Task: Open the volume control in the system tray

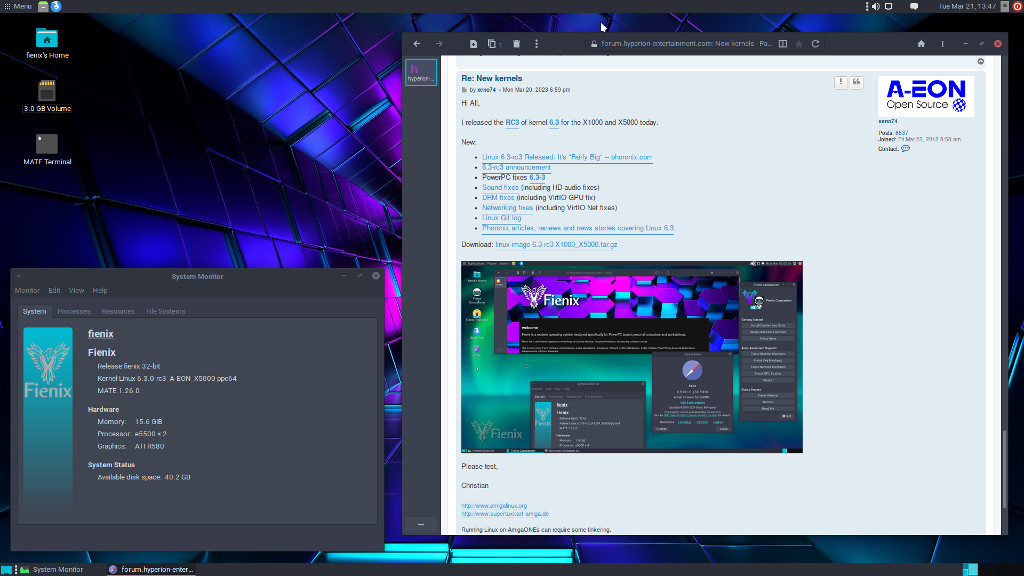Action: 876,7
